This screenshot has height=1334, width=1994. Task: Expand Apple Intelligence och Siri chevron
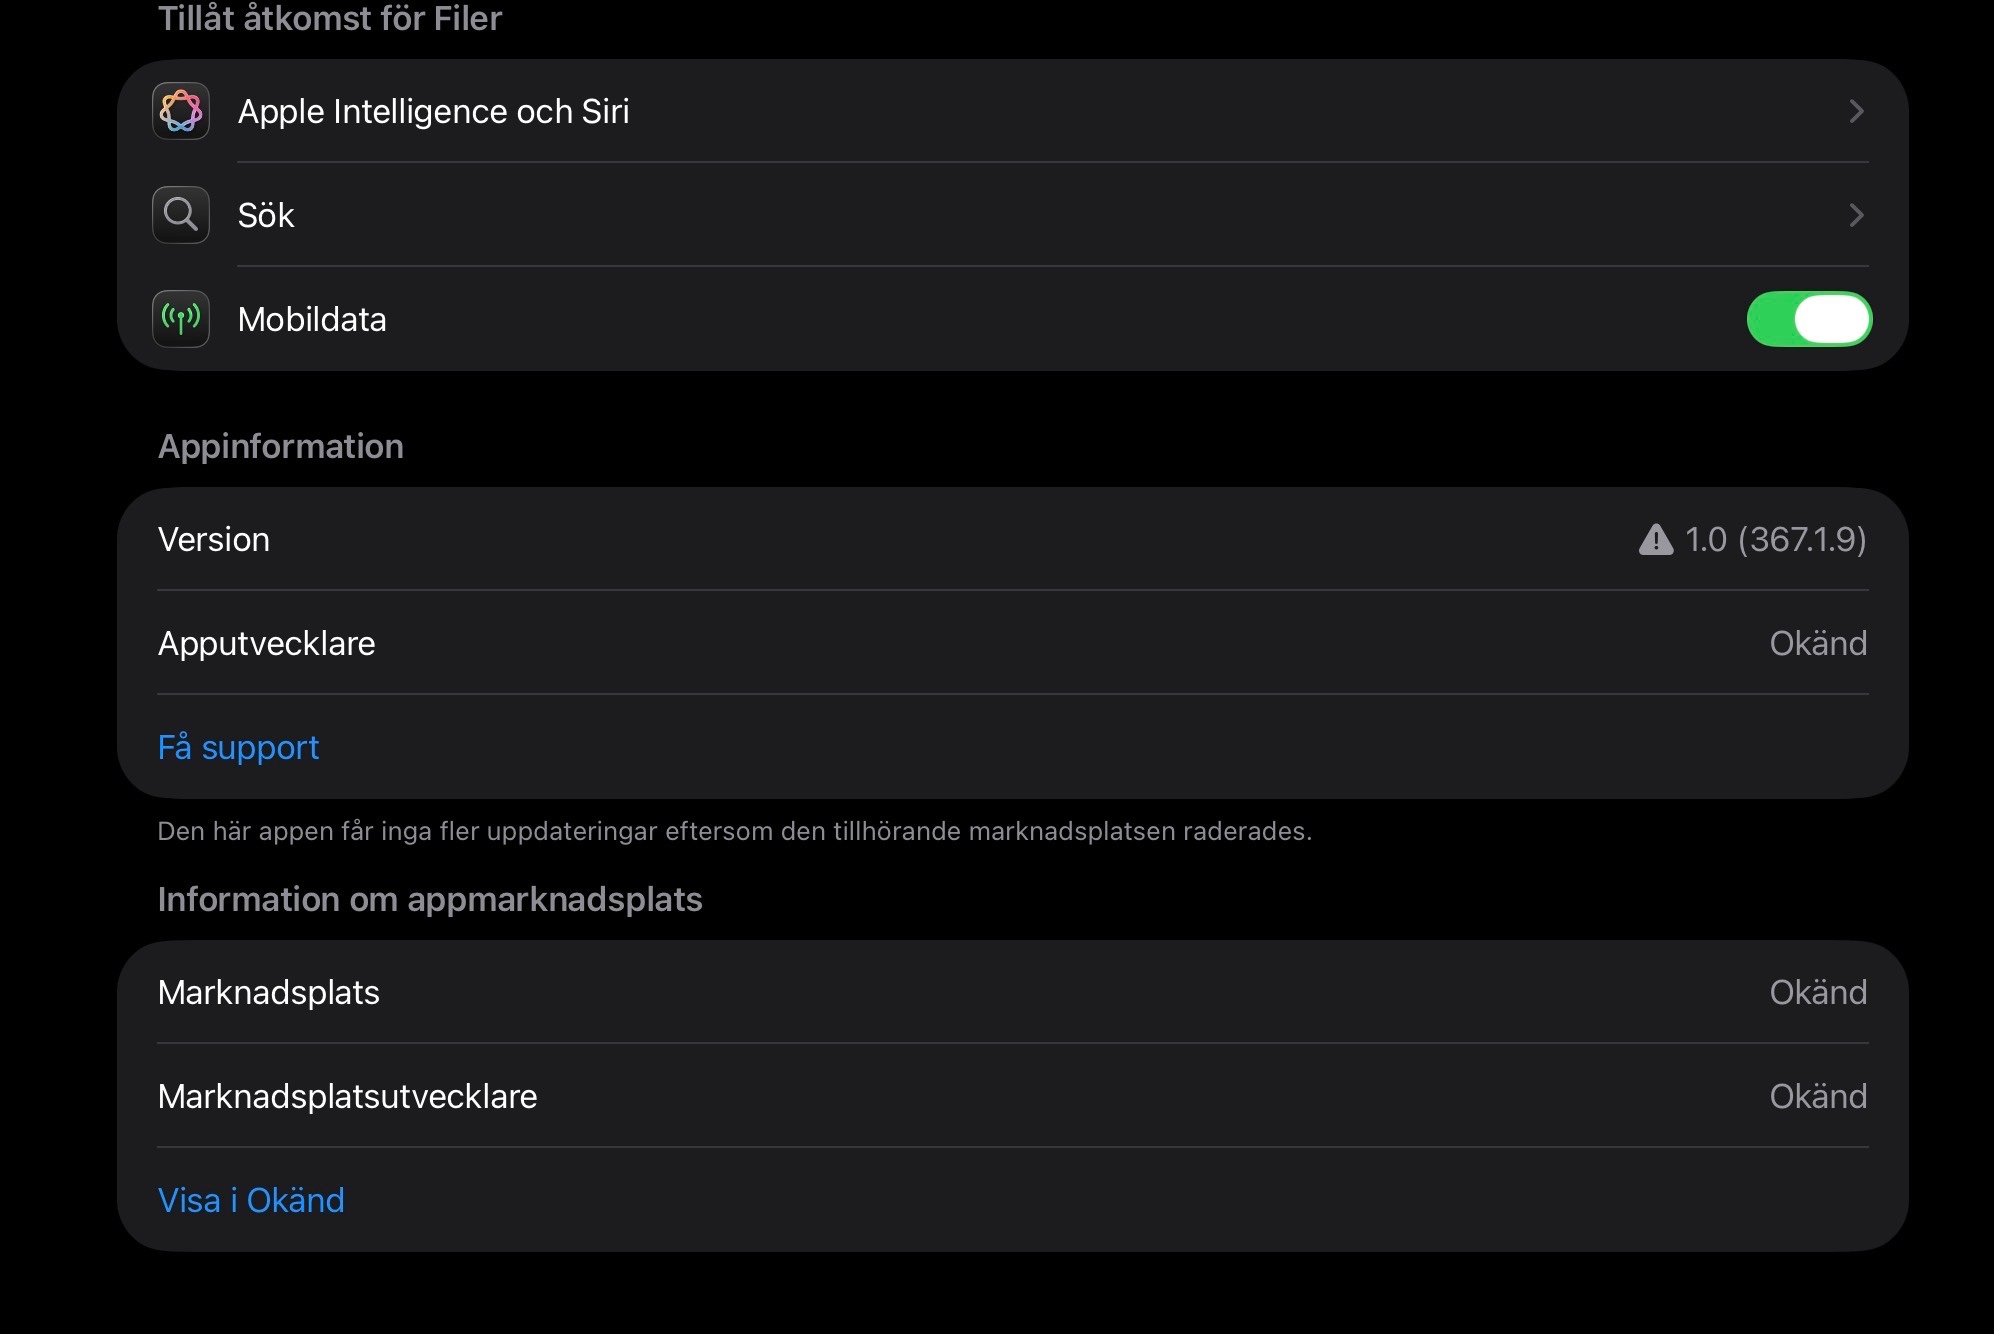click(1856, 111)
